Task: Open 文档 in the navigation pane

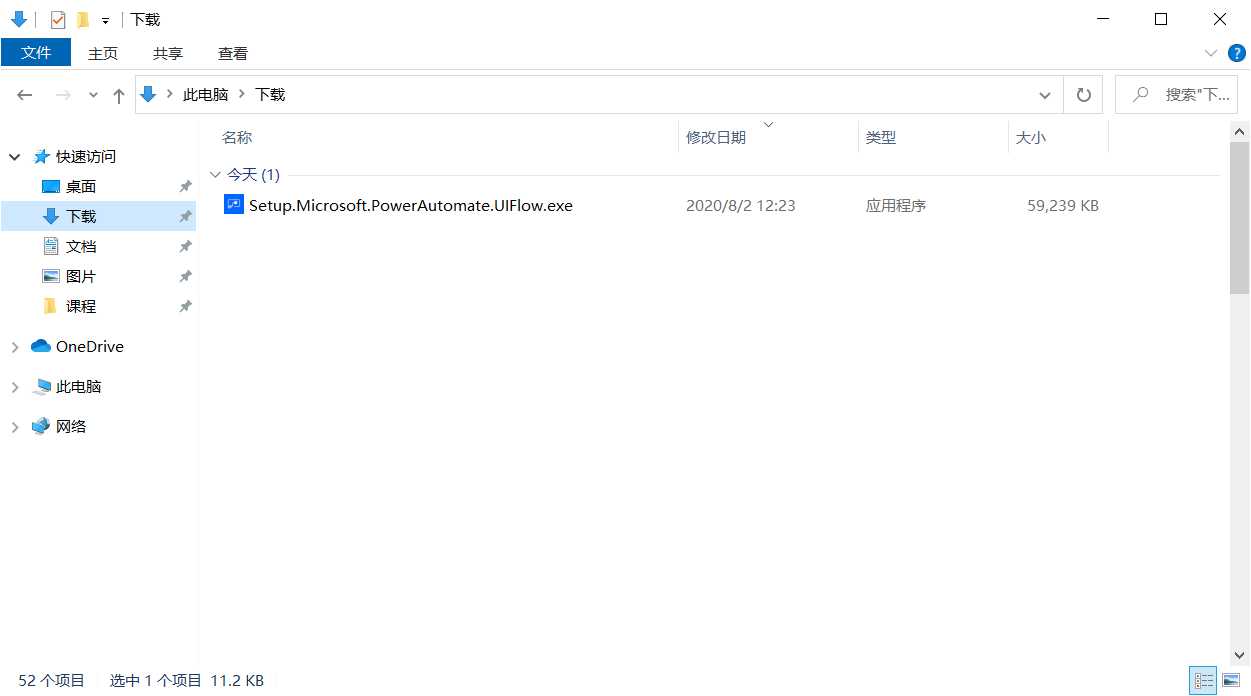Action: pos(81,247)
